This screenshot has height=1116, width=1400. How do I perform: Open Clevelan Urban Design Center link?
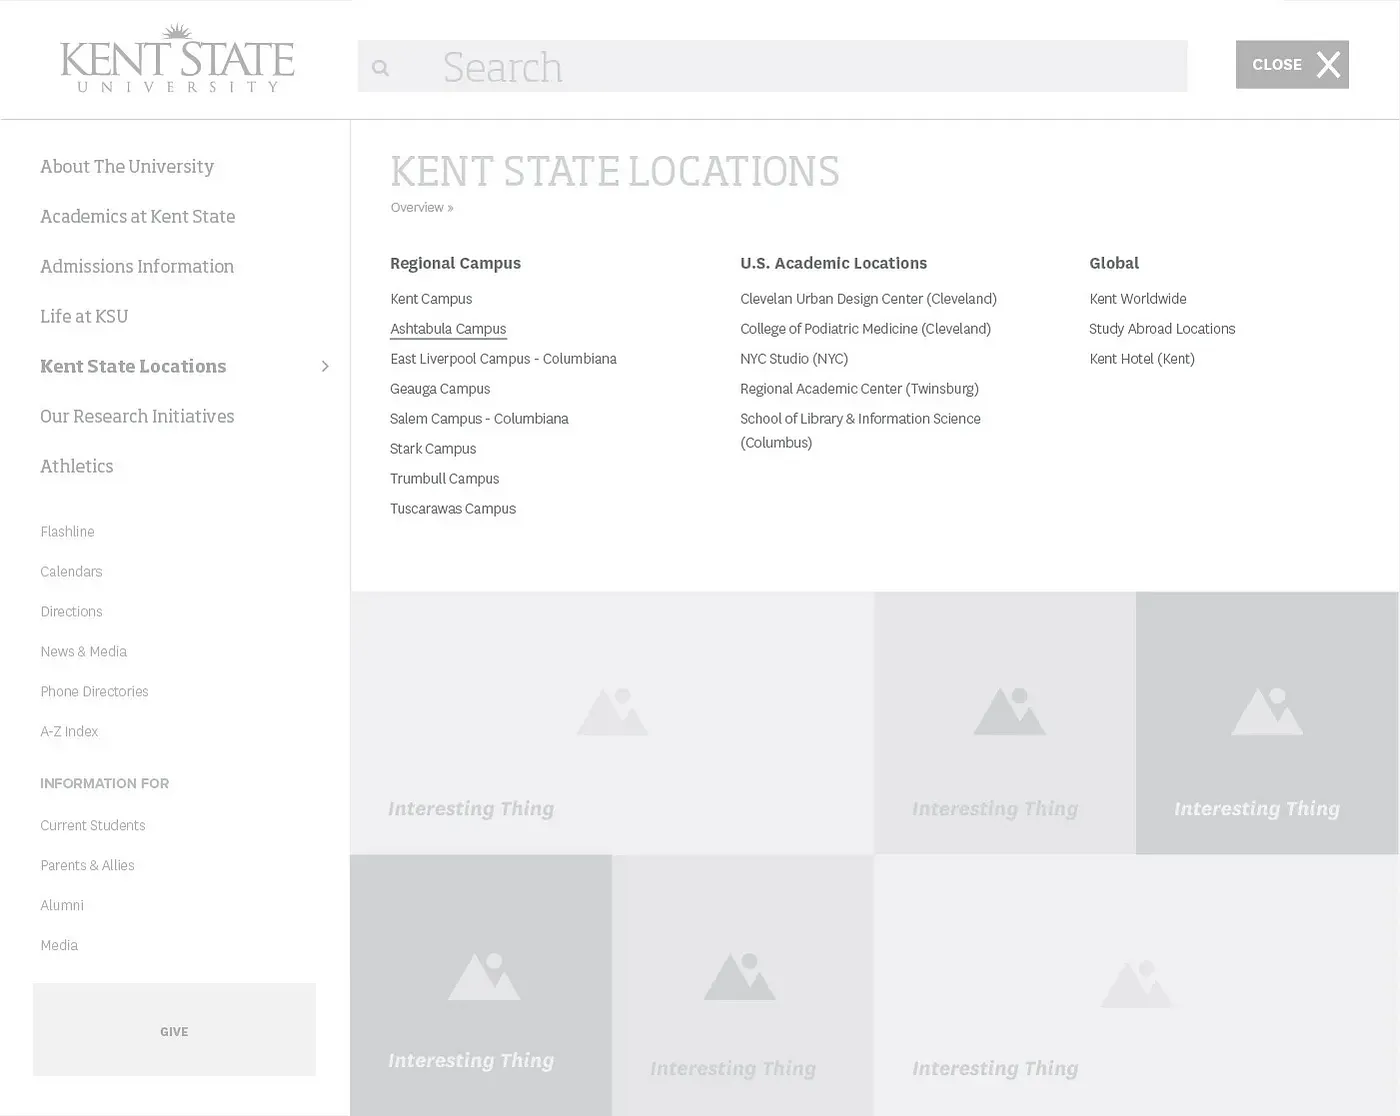coord(868,298)
